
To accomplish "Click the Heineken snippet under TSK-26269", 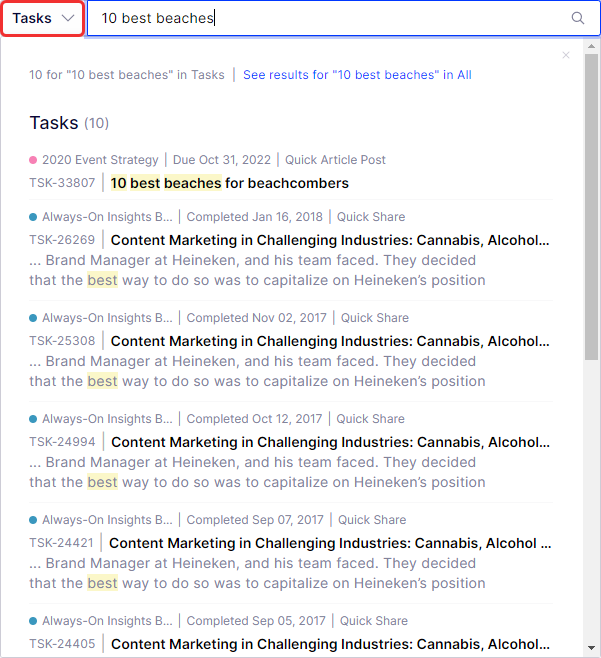I will click(257, 271).
